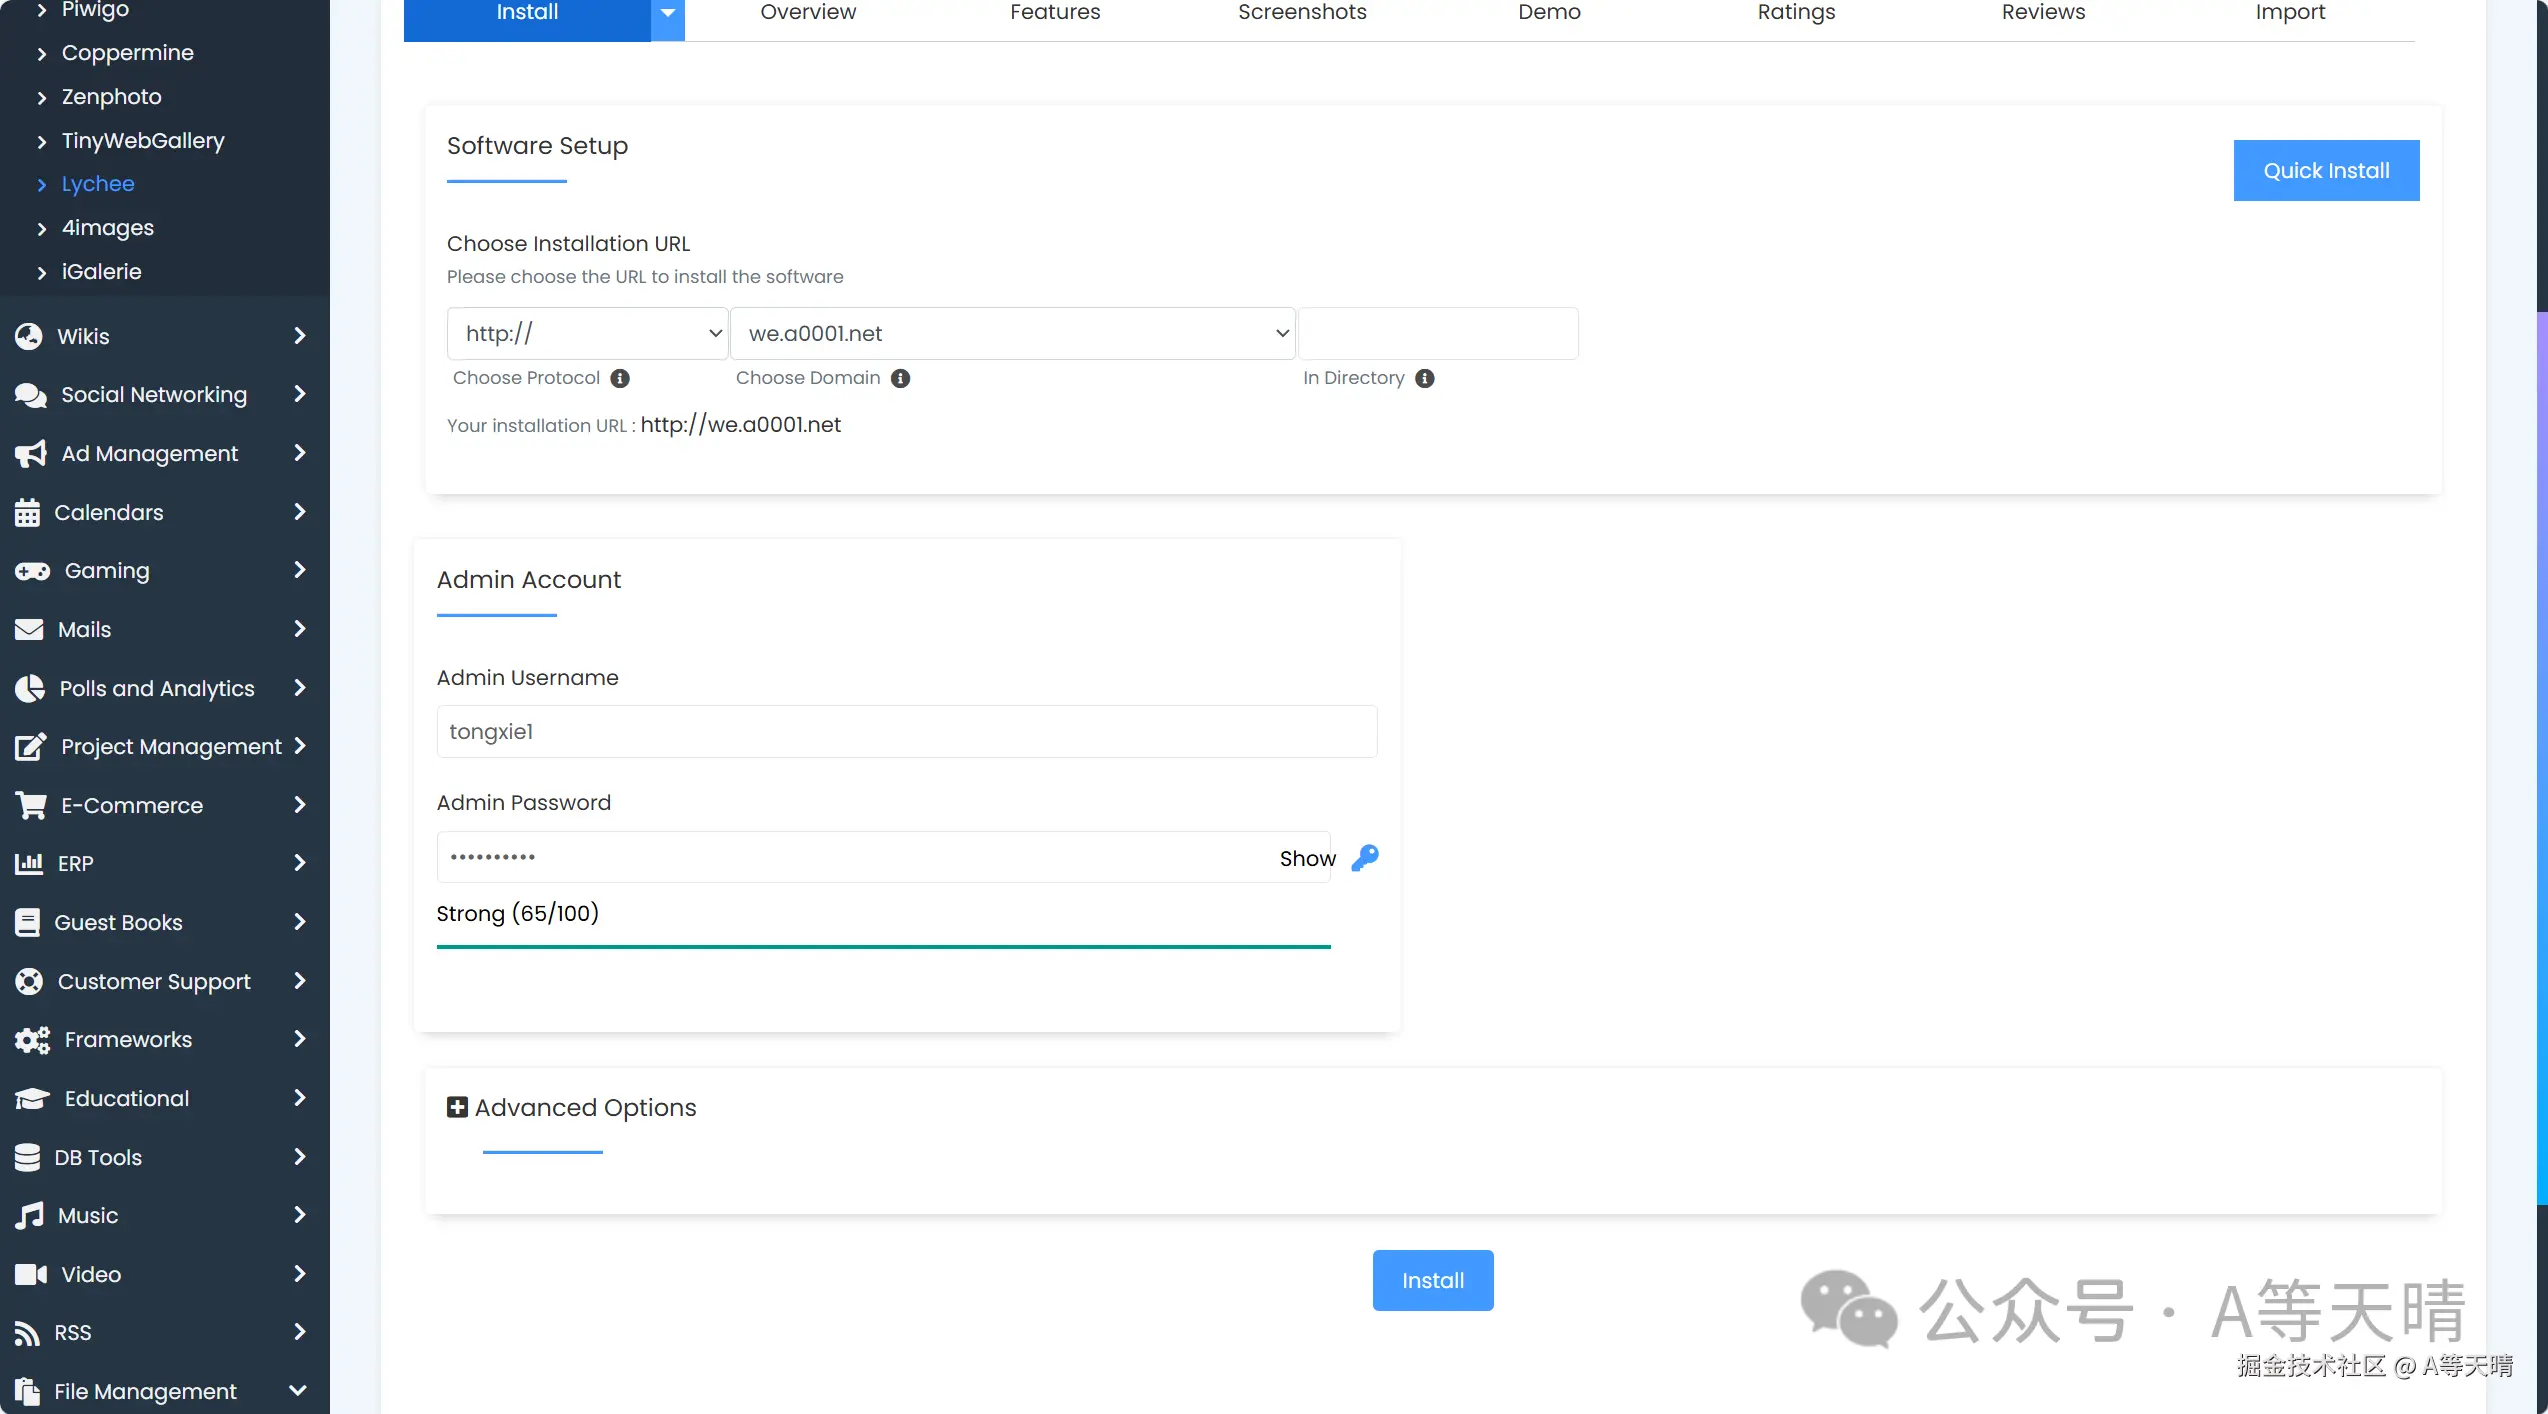Viewport: 2548px width, 1414px height.
Task: Click the Choose Protocol info icon
Action: click(x=620, y=378)
